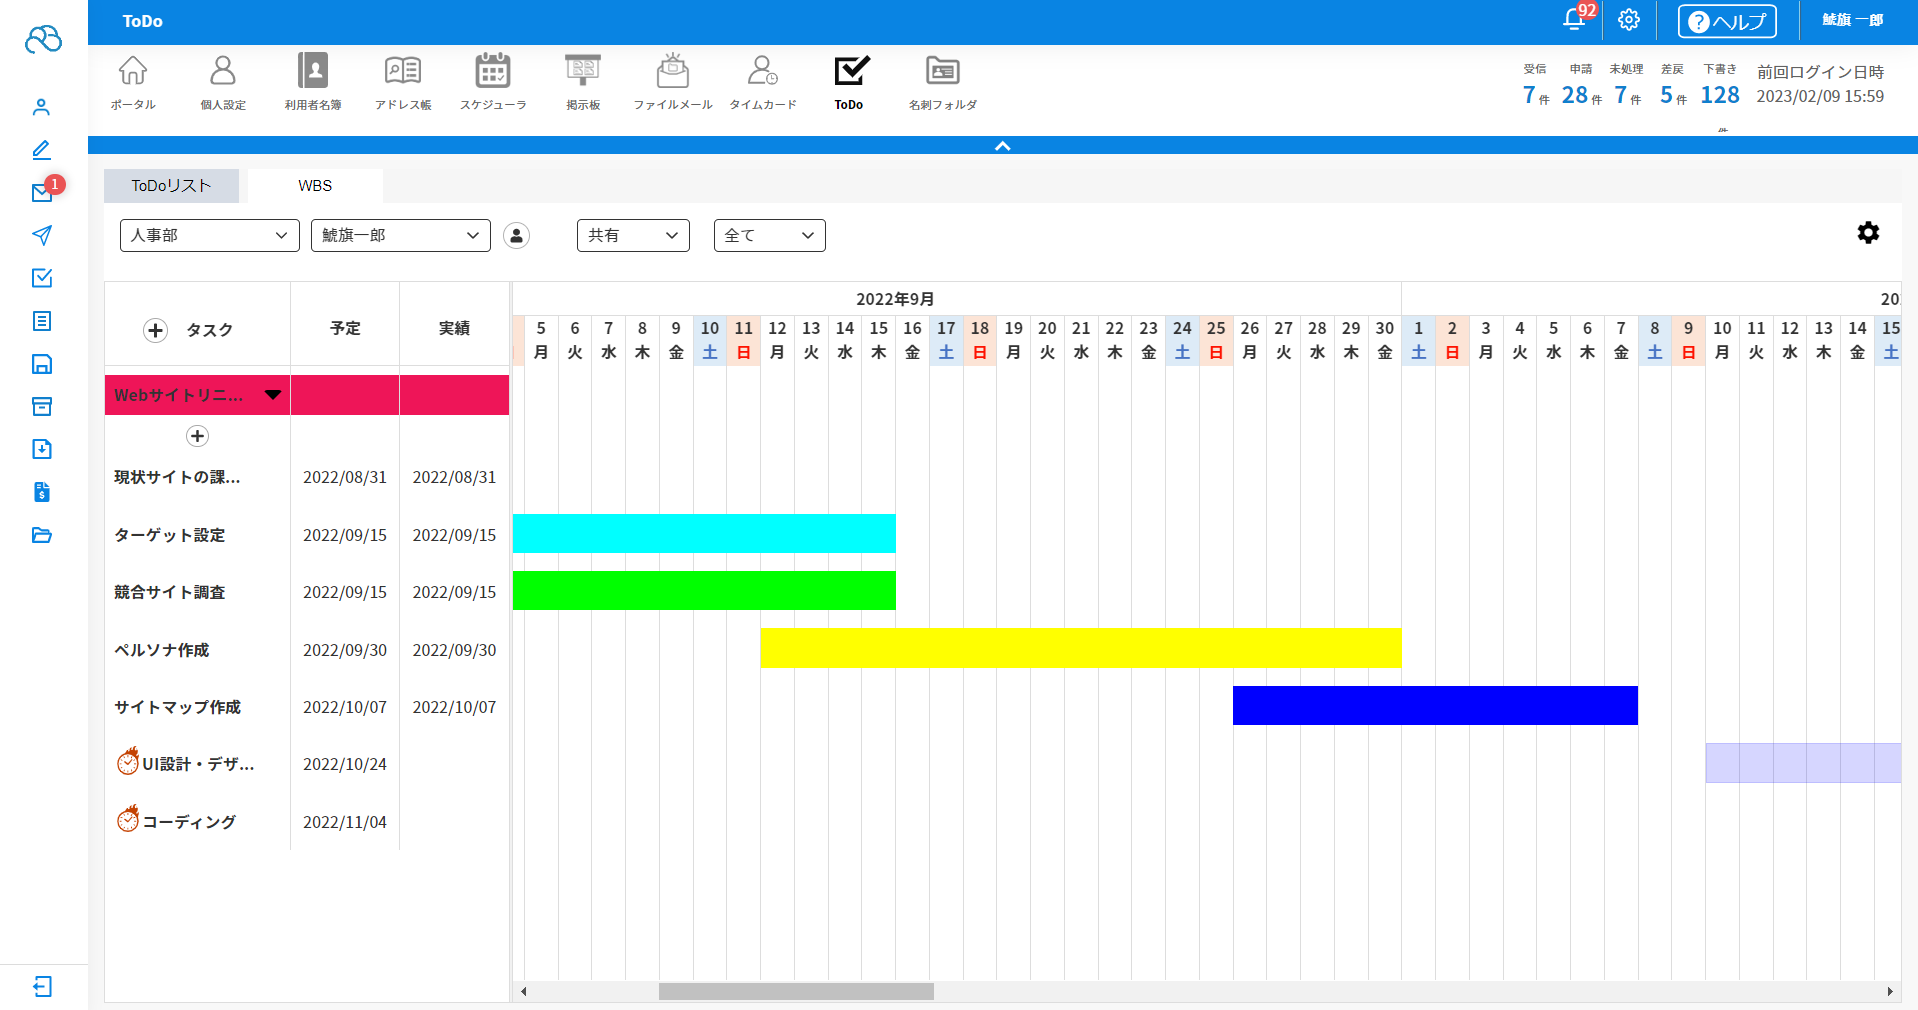Image resolution: width=1918 pixels, height=1010 pixels.
Task: Click the user select person icon
Action: (516, 236)
